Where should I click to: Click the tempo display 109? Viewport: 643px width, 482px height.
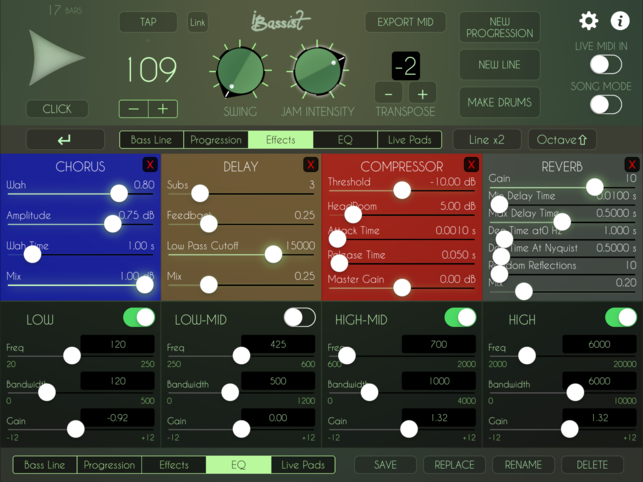point(151,69)
